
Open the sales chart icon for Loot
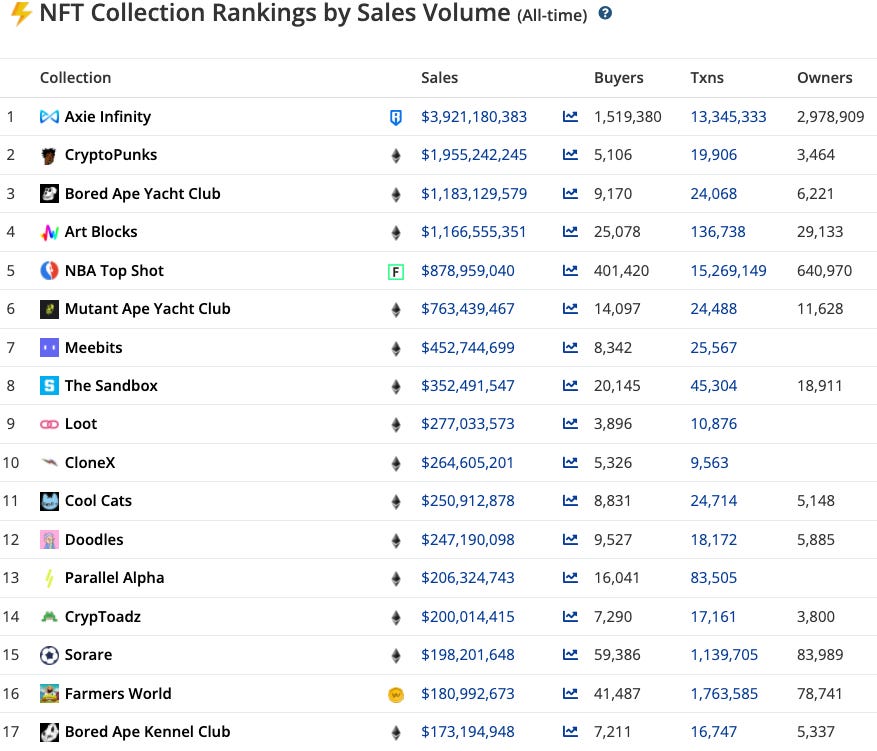pyautogui.click(x=570, y=424)
